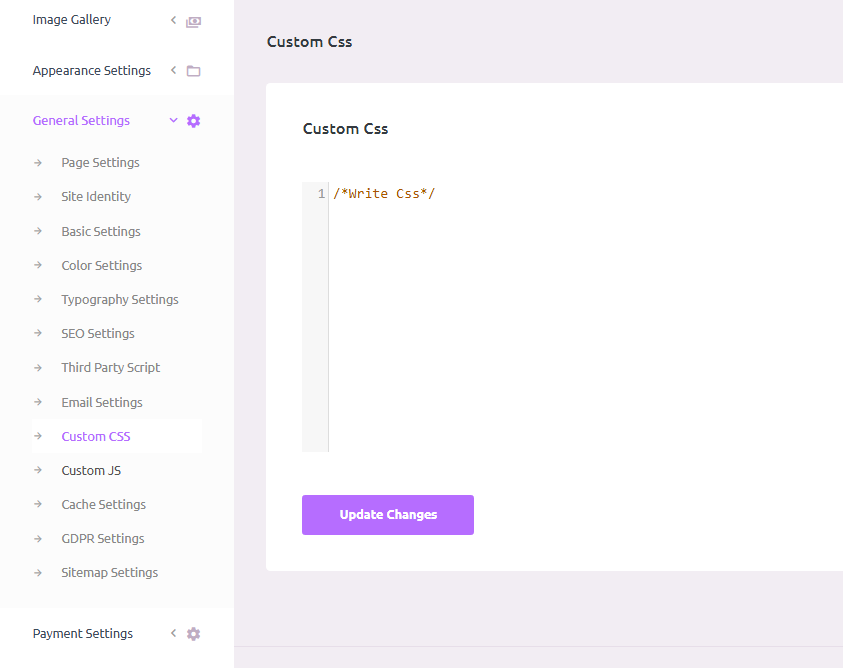Expand the Appearance Settings chevron

tap(173, 70)
